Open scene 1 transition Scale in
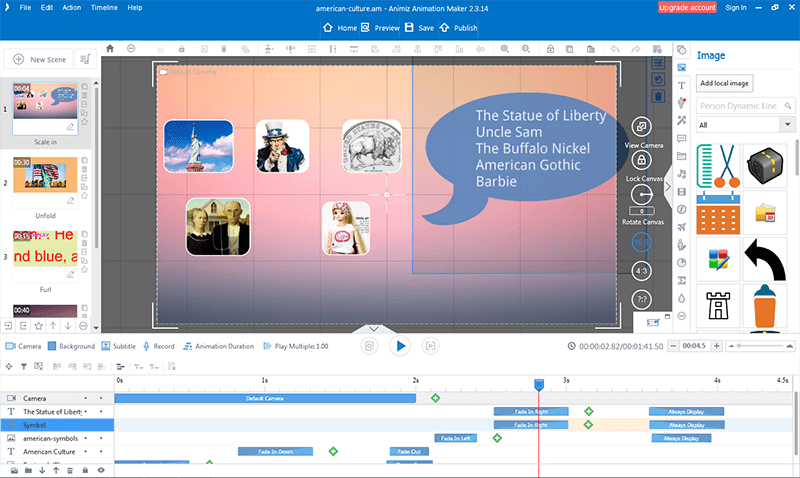This screenshot has height=478, width=800. point(45,142)
